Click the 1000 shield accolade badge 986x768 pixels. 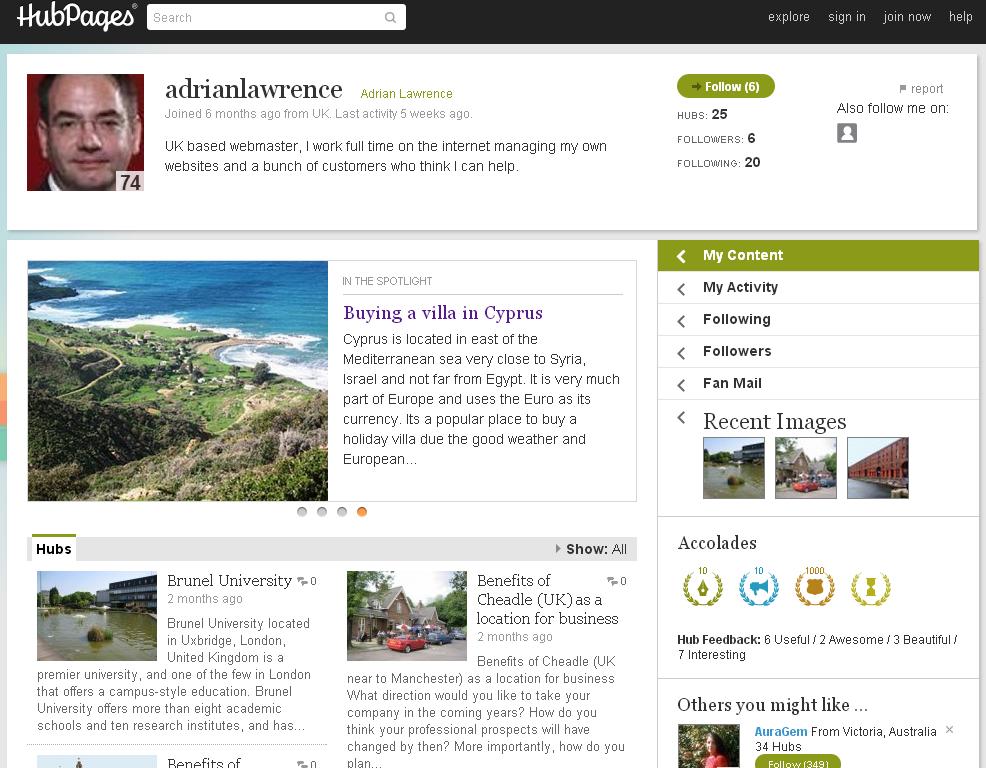814,586
